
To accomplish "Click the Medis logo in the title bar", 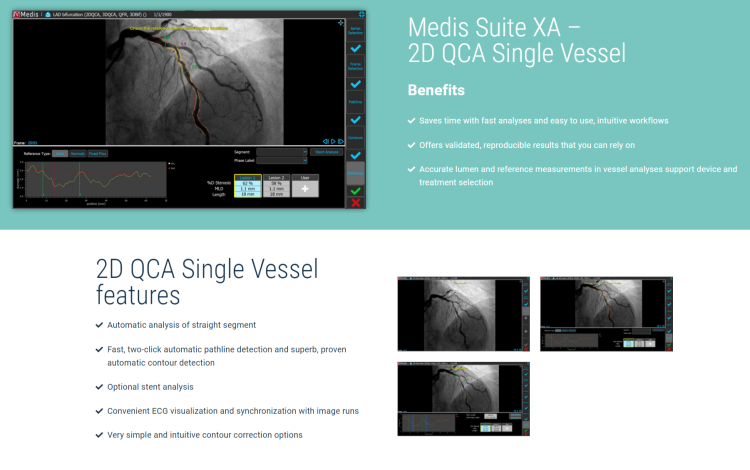I will [25, 14].
